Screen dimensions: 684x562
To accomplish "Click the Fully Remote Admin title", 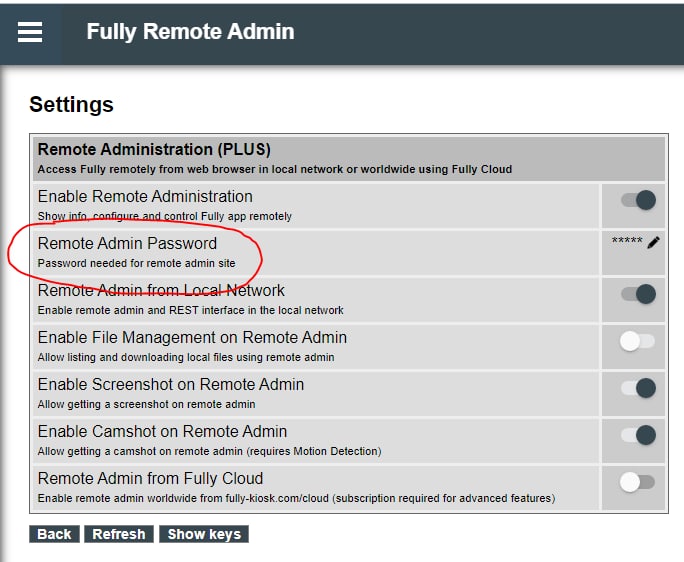I will [190, 31].
